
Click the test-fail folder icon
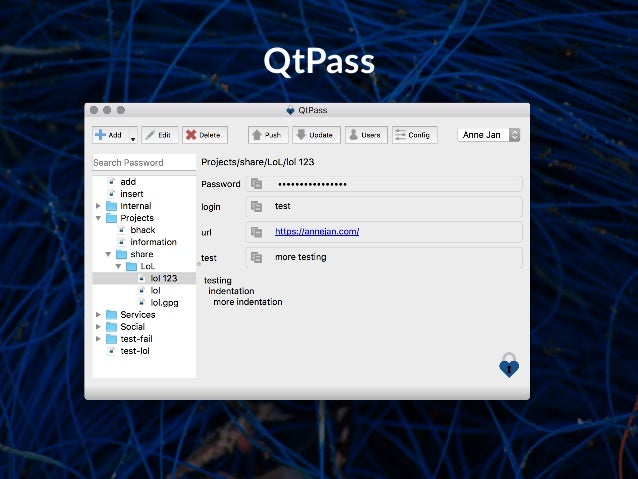pyautogui.click(x=111, y=339)
